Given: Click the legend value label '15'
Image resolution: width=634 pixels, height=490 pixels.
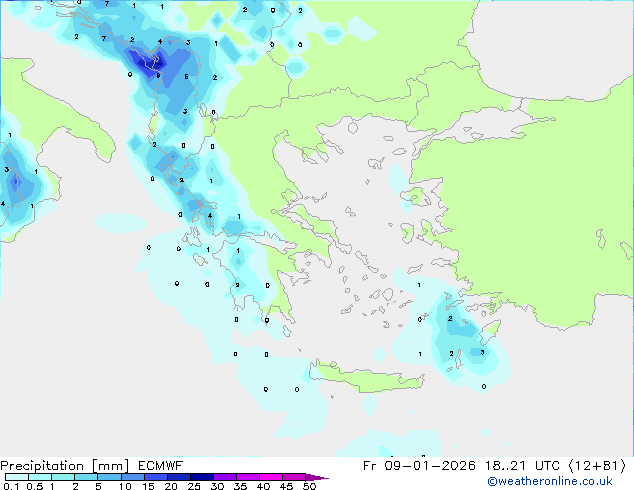Looking at the screenshot, I should point(148,486).
